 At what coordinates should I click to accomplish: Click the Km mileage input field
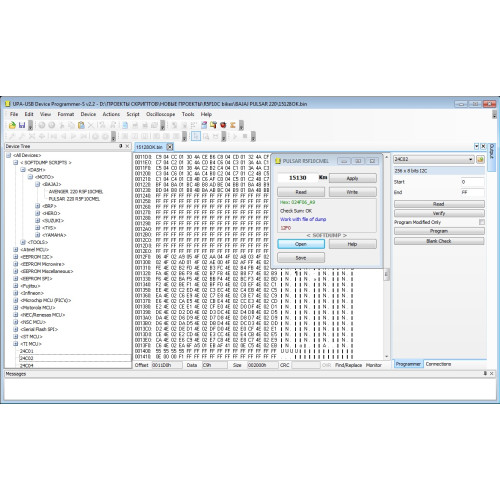point(297,178)
